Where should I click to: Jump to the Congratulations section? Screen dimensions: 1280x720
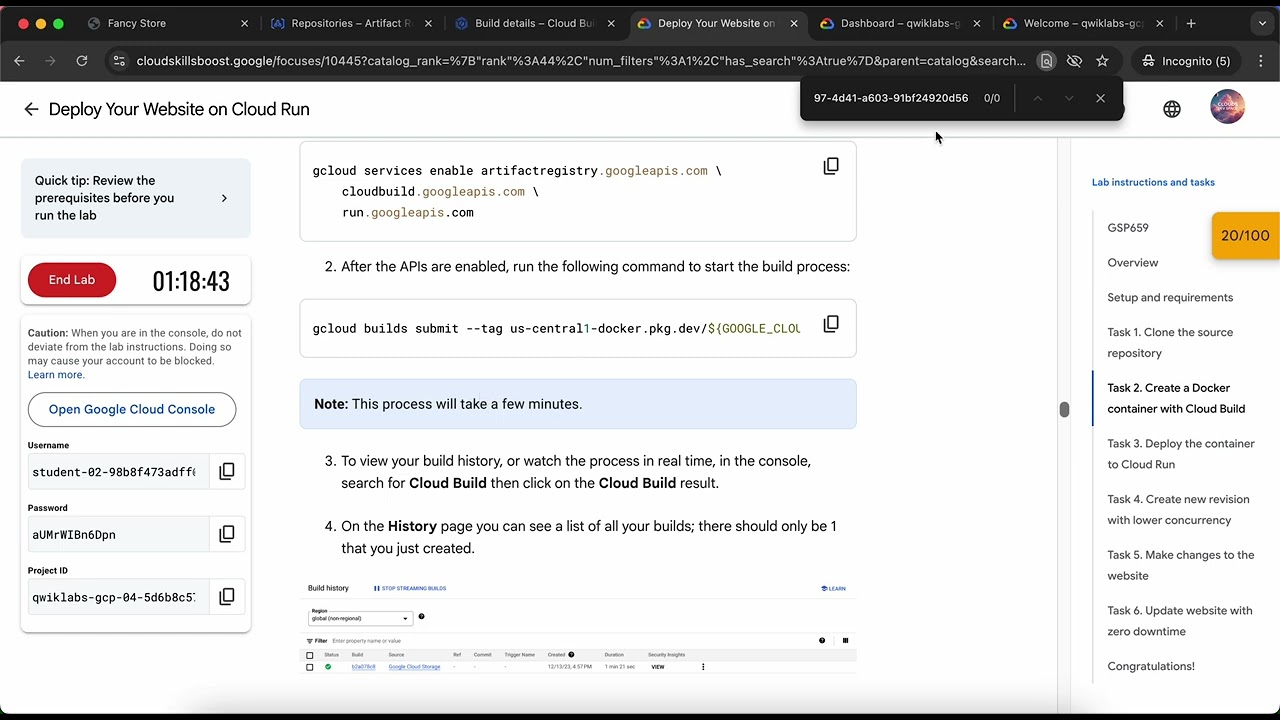pos(1151,666)
